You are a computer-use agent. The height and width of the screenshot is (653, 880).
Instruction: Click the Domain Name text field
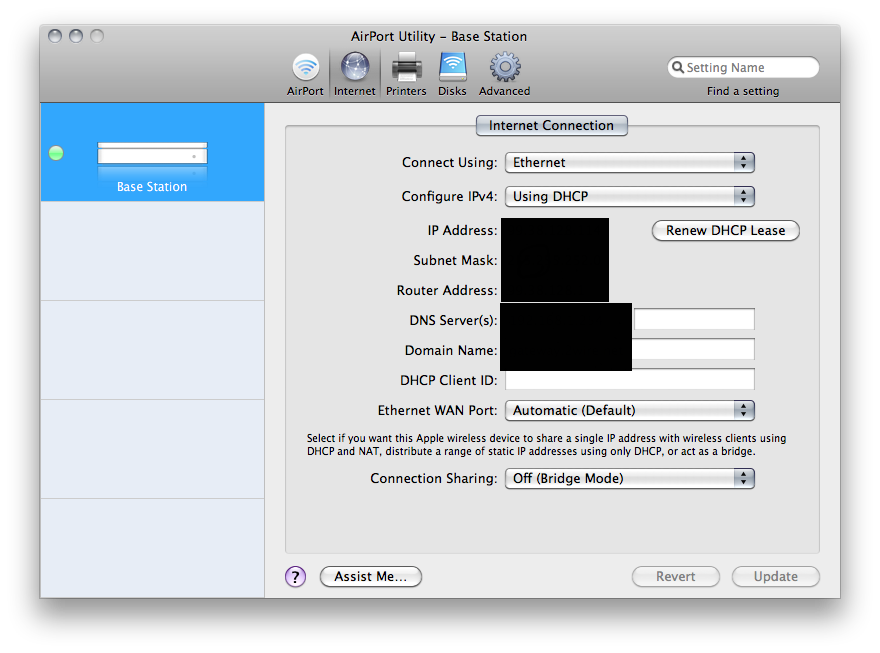point(693,350)
